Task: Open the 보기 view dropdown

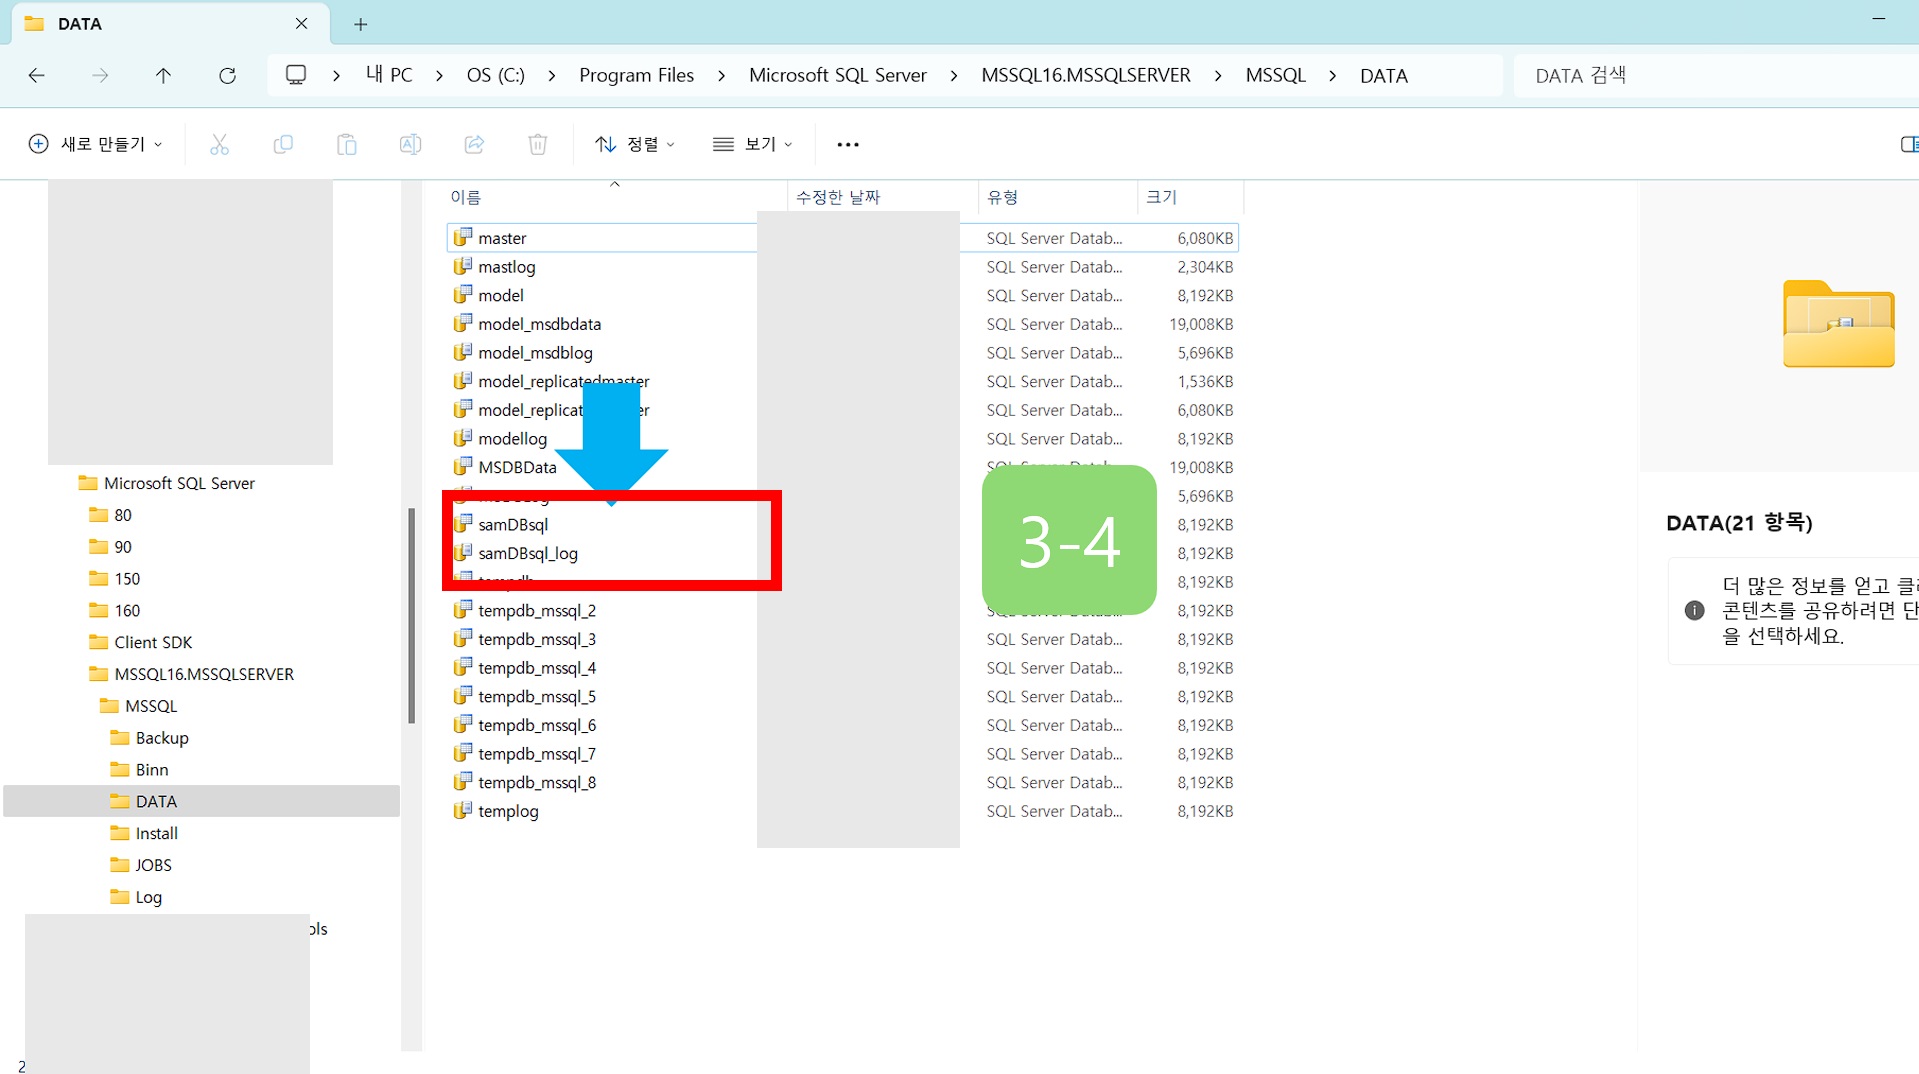Action: pyautogui.click(x=753, y=144)
